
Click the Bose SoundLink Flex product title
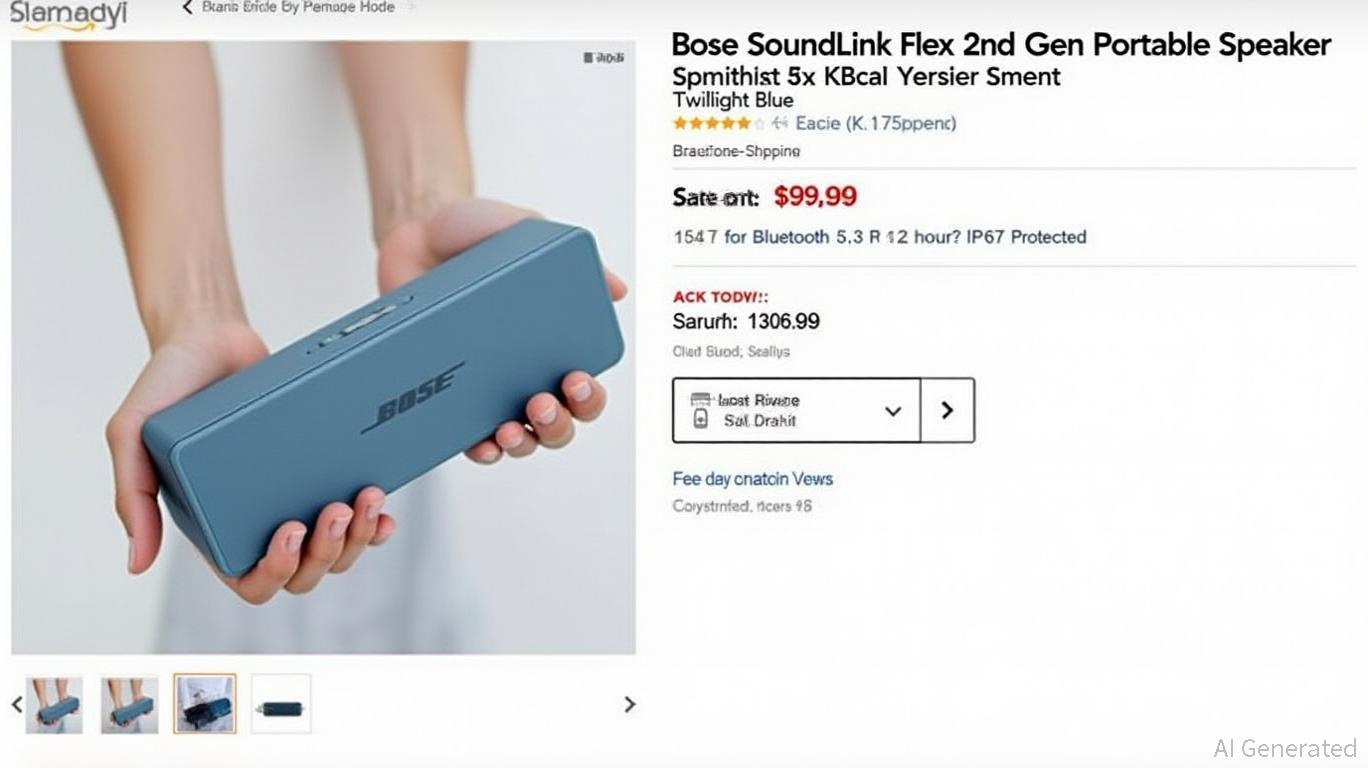(x=1000, y=45)
